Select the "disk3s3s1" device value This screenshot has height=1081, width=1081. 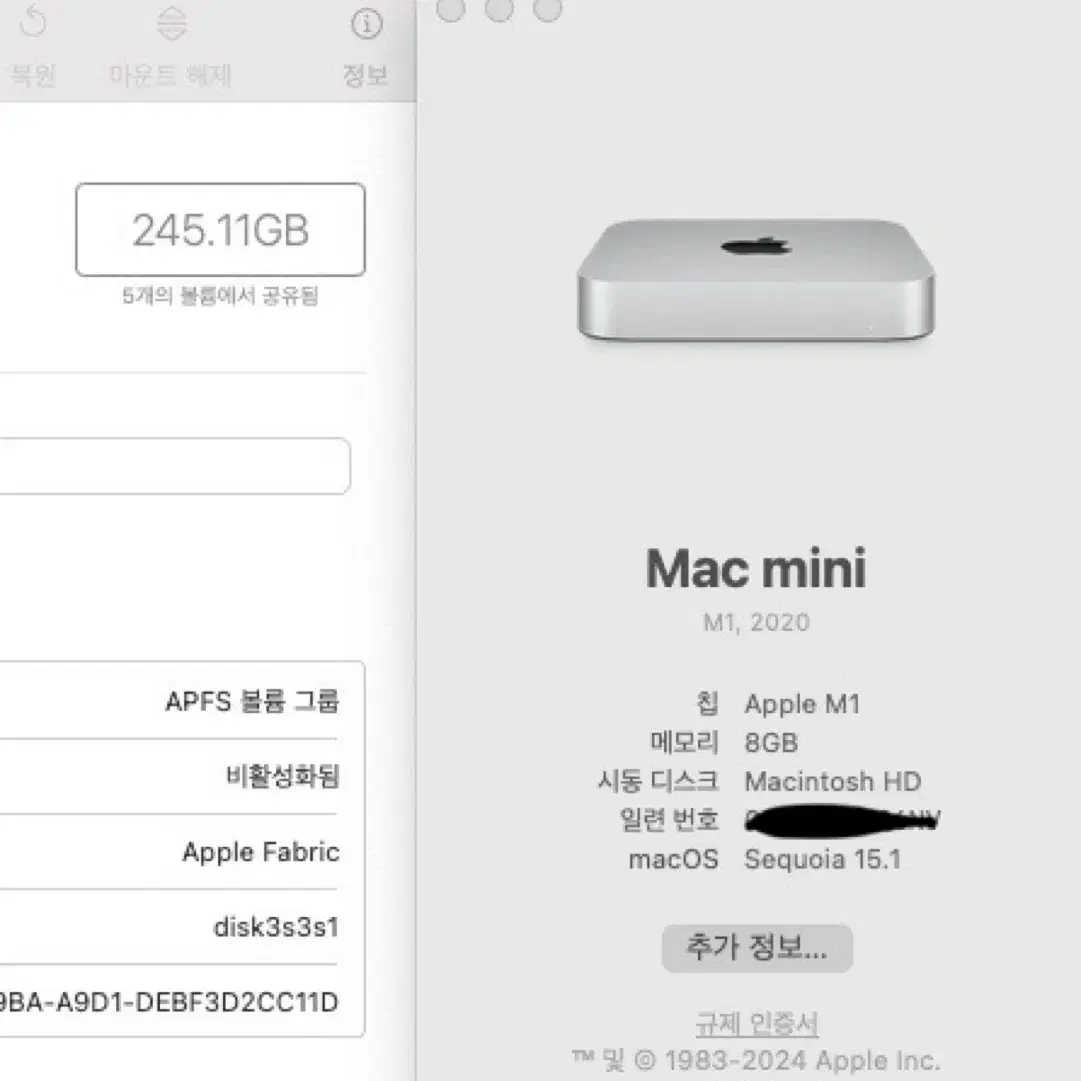pos(276,927)
